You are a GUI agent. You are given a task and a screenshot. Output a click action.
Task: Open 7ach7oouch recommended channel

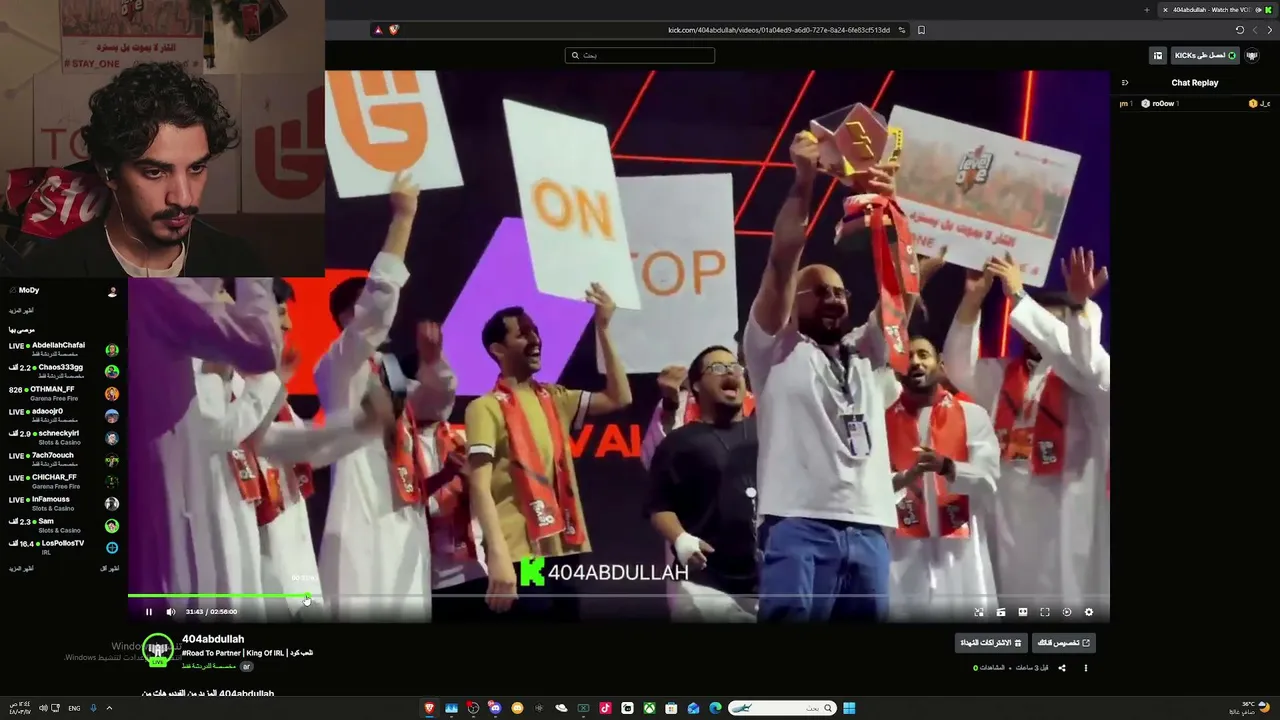[x=63, y=459]
